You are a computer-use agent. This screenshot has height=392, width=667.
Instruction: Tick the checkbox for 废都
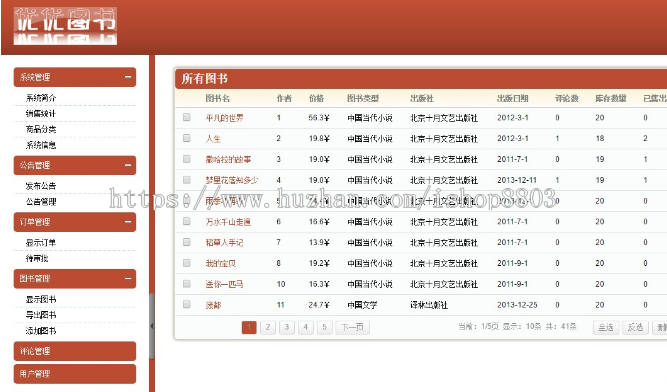tap(186, 304)
